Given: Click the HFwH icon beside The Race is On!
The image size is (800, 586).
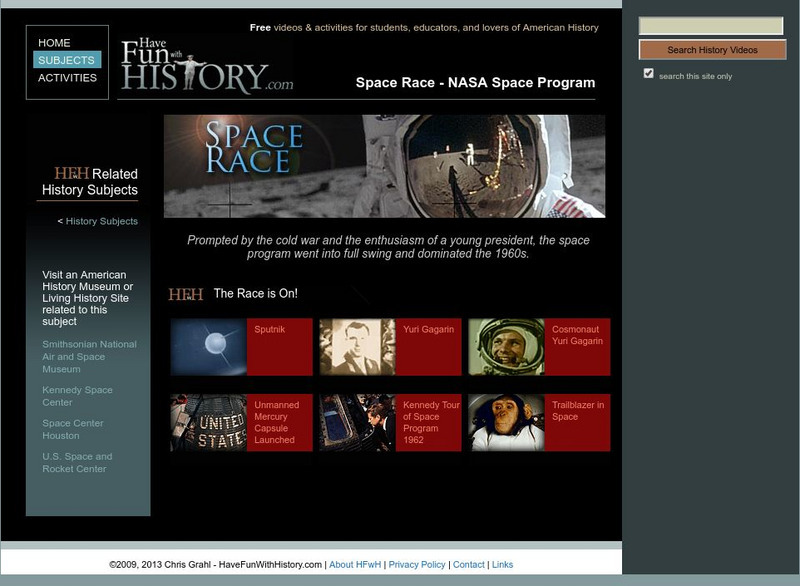Looking at the screenshot, I should coord(186,294).
